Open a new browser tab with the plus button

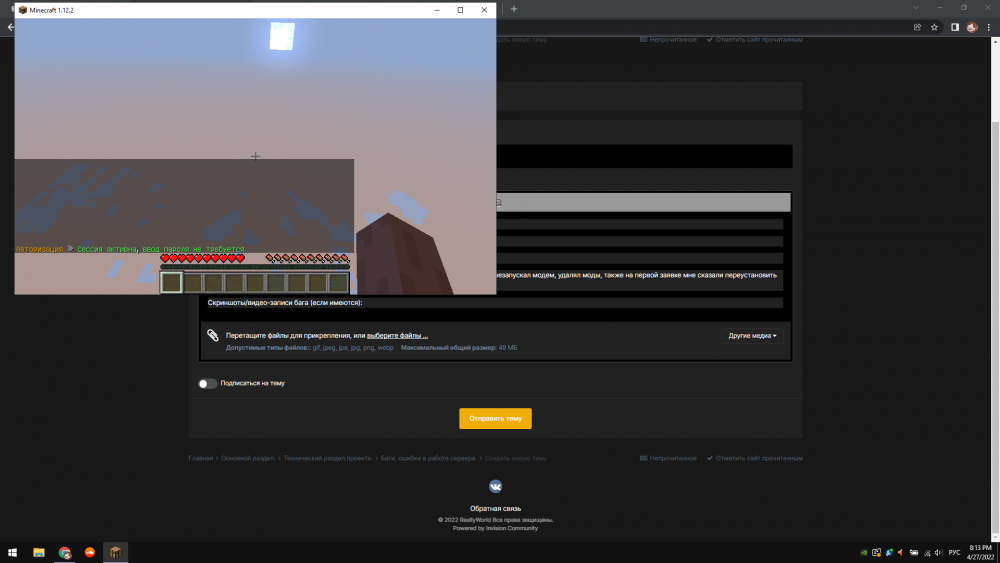(x=514, y=9)
